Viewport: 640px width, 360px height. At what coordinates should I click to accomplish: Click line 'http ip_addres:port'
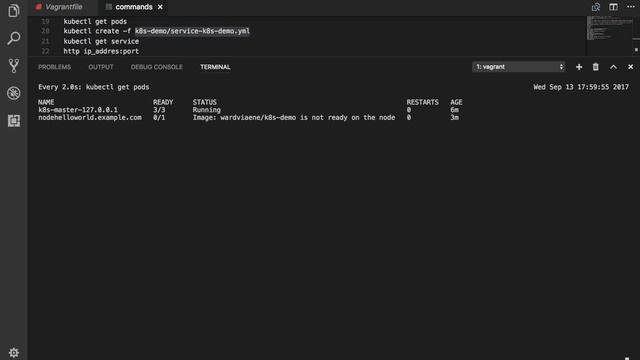pos(101,51)
